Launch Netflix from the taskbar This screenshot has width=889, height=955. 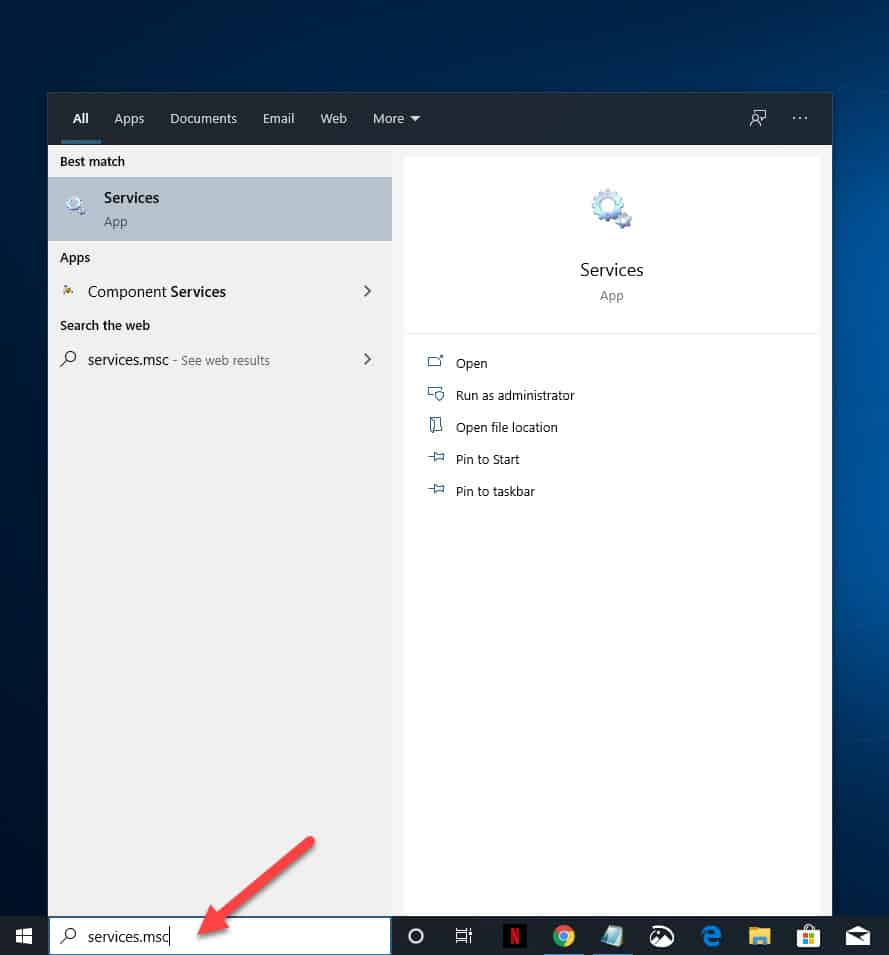[x=515, y=936]
